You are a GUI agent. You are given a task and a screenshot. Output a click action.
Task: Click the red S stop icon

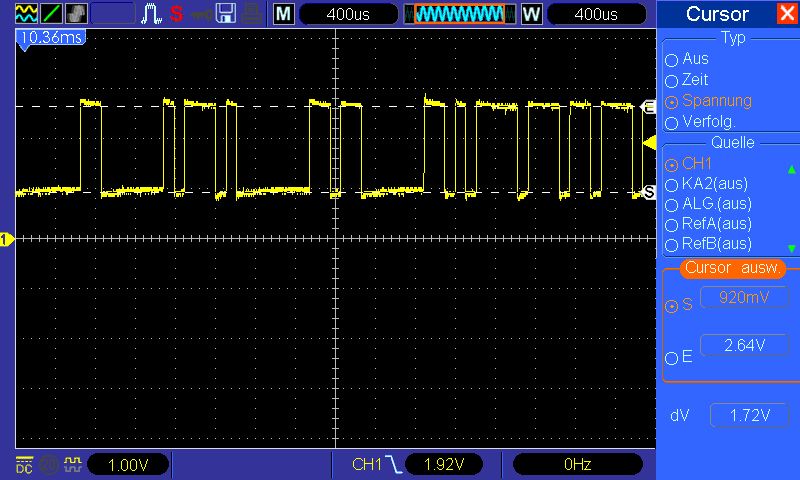[x=176, y=14]
